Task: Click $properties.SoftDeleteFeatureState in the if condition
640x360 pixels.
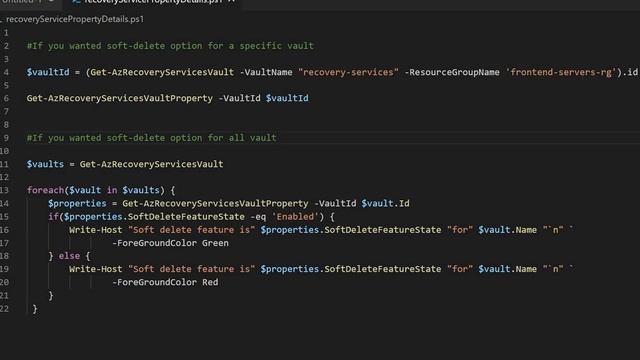Action: (154, 216)
